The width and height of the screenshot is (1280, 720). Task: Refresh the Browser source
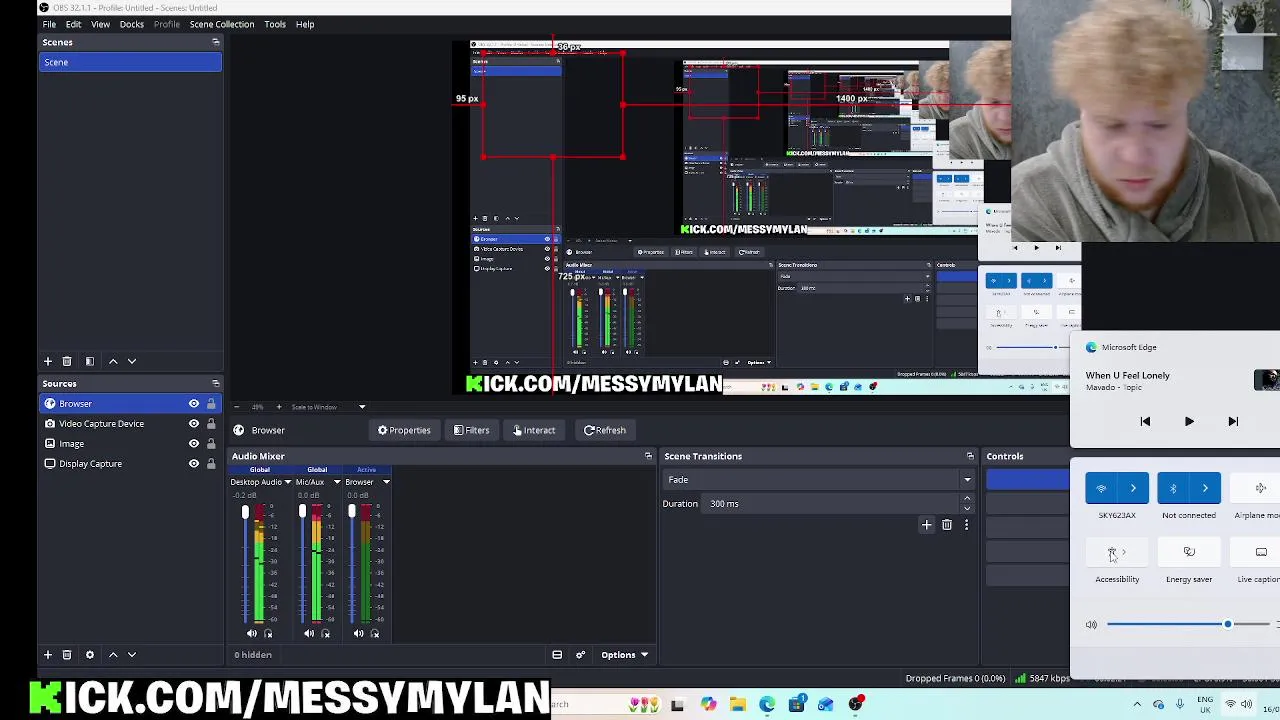[605, 430]
